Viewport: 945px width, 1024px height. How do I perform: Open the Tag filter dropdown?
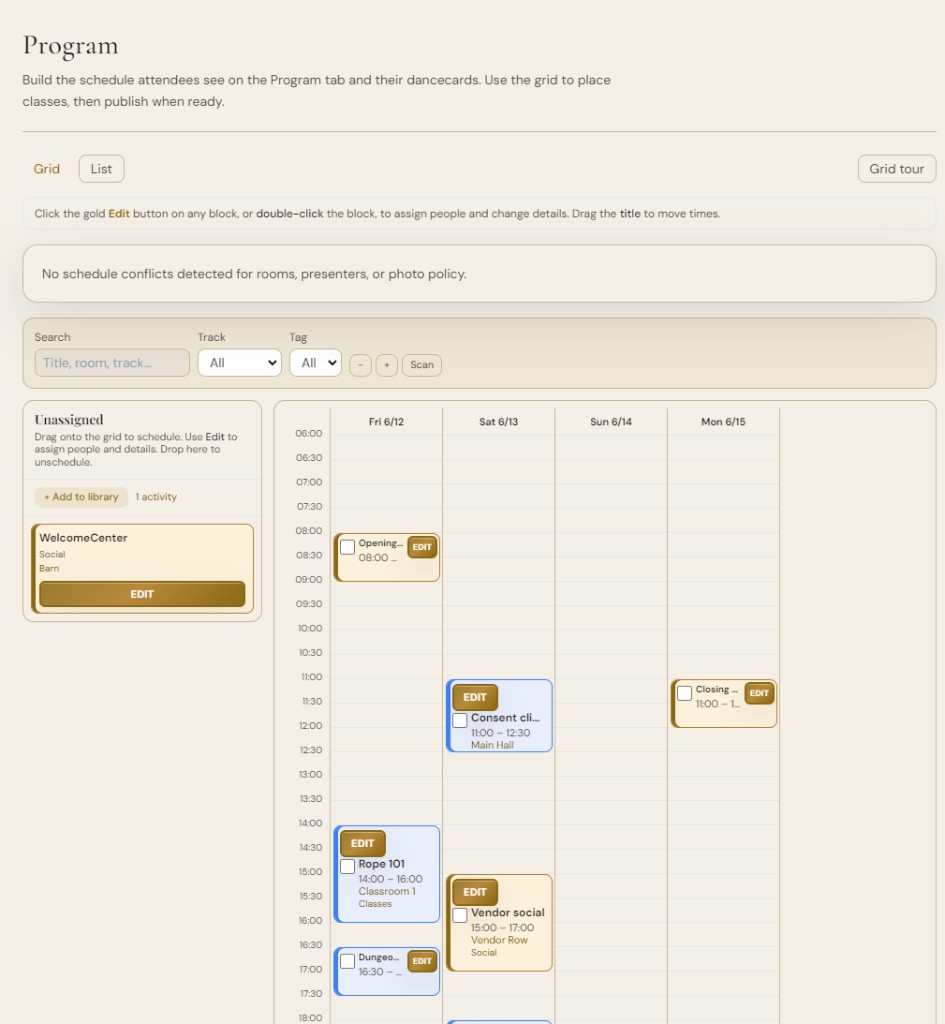[315, 362]
